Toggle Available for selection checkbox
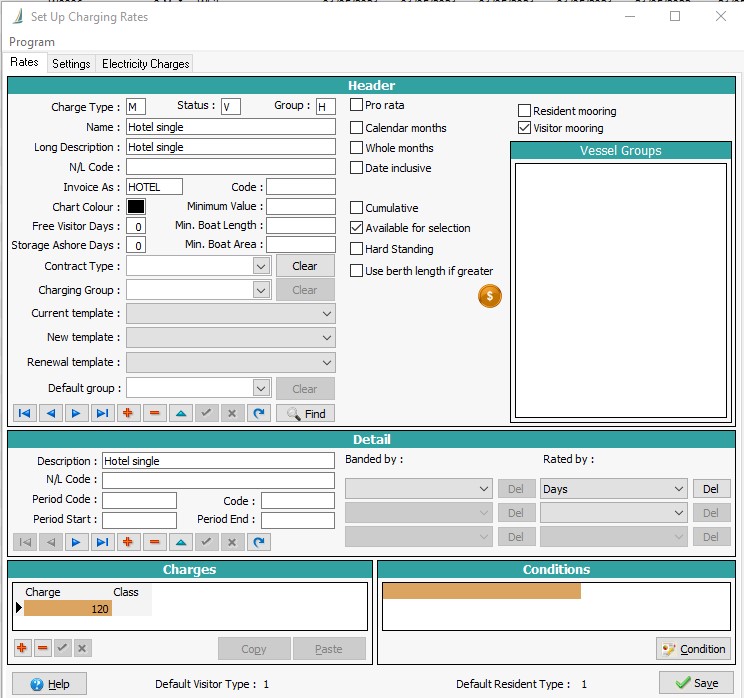The image size is (744, 698). 357,228
